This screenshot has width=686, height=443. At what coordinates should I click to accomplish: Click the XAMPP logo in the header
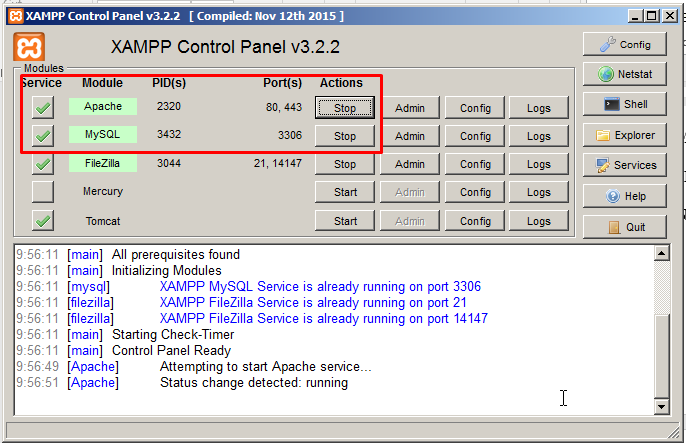pos(29,47)
